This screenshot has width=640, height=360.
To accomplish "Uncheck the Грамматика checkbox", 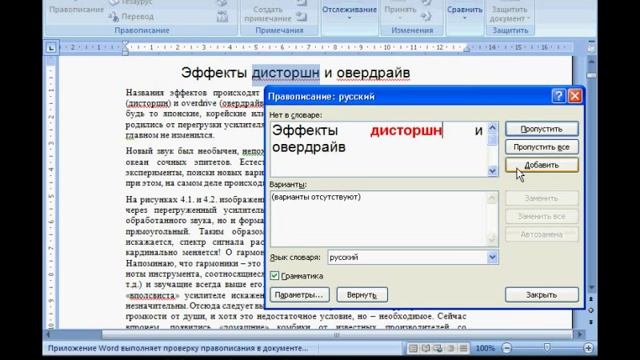I will 275,276.
